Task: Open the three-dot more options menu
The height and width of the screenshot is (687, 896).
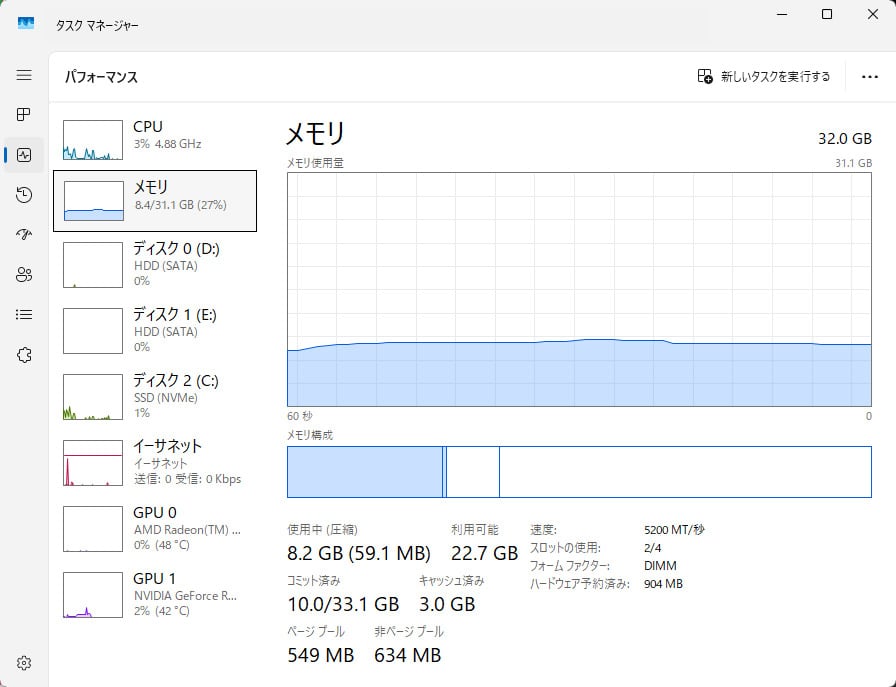Action: (x=868, y=76)
